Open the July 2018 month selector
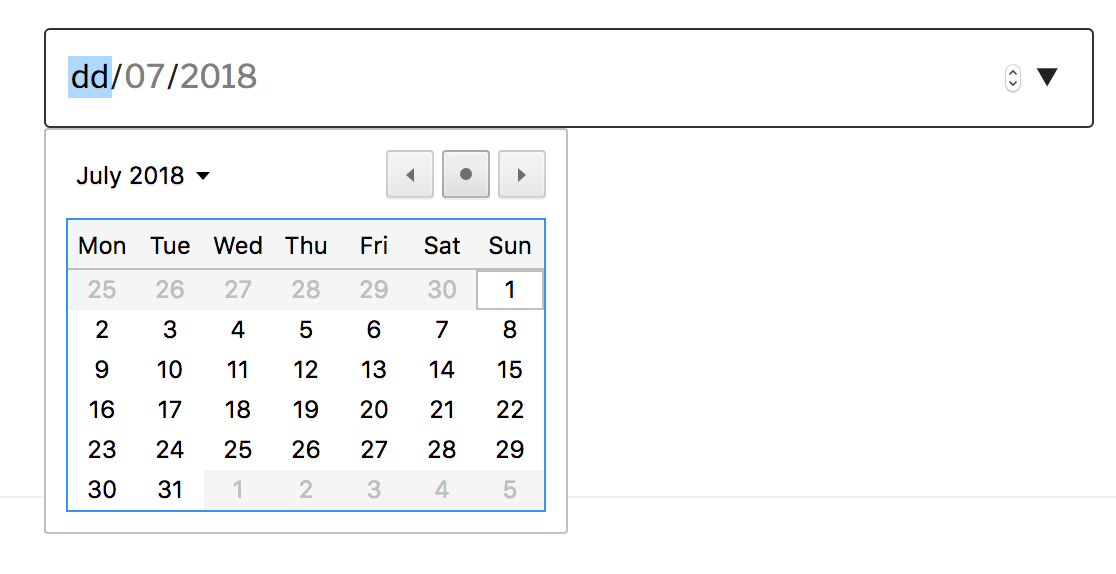The height and width of the screenshot is (574, 1116). pos(144,176)
